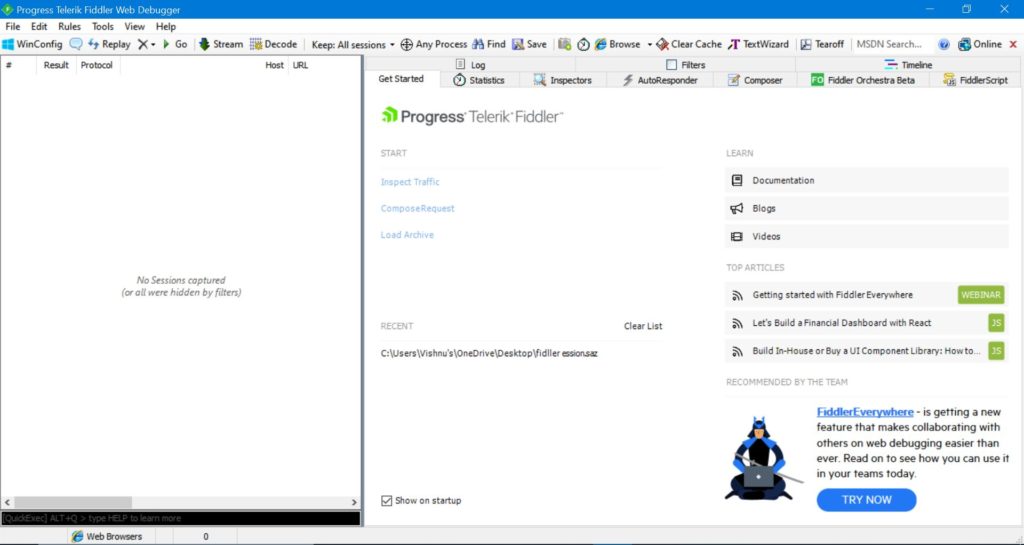The image size is (1024, 545).
Task: Open Let's Build a Financial Dashboard article
Action: 867,323
